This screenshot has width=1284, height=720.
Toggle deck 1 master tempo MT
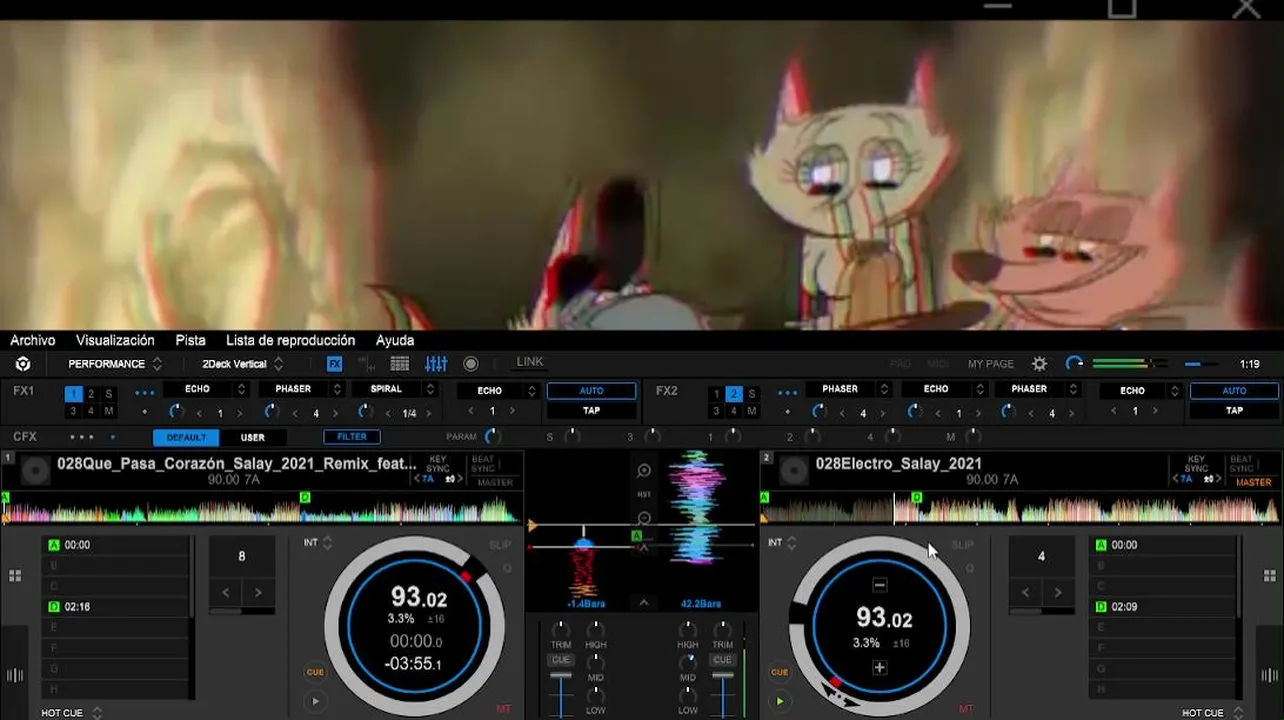(x=503, y=708)
